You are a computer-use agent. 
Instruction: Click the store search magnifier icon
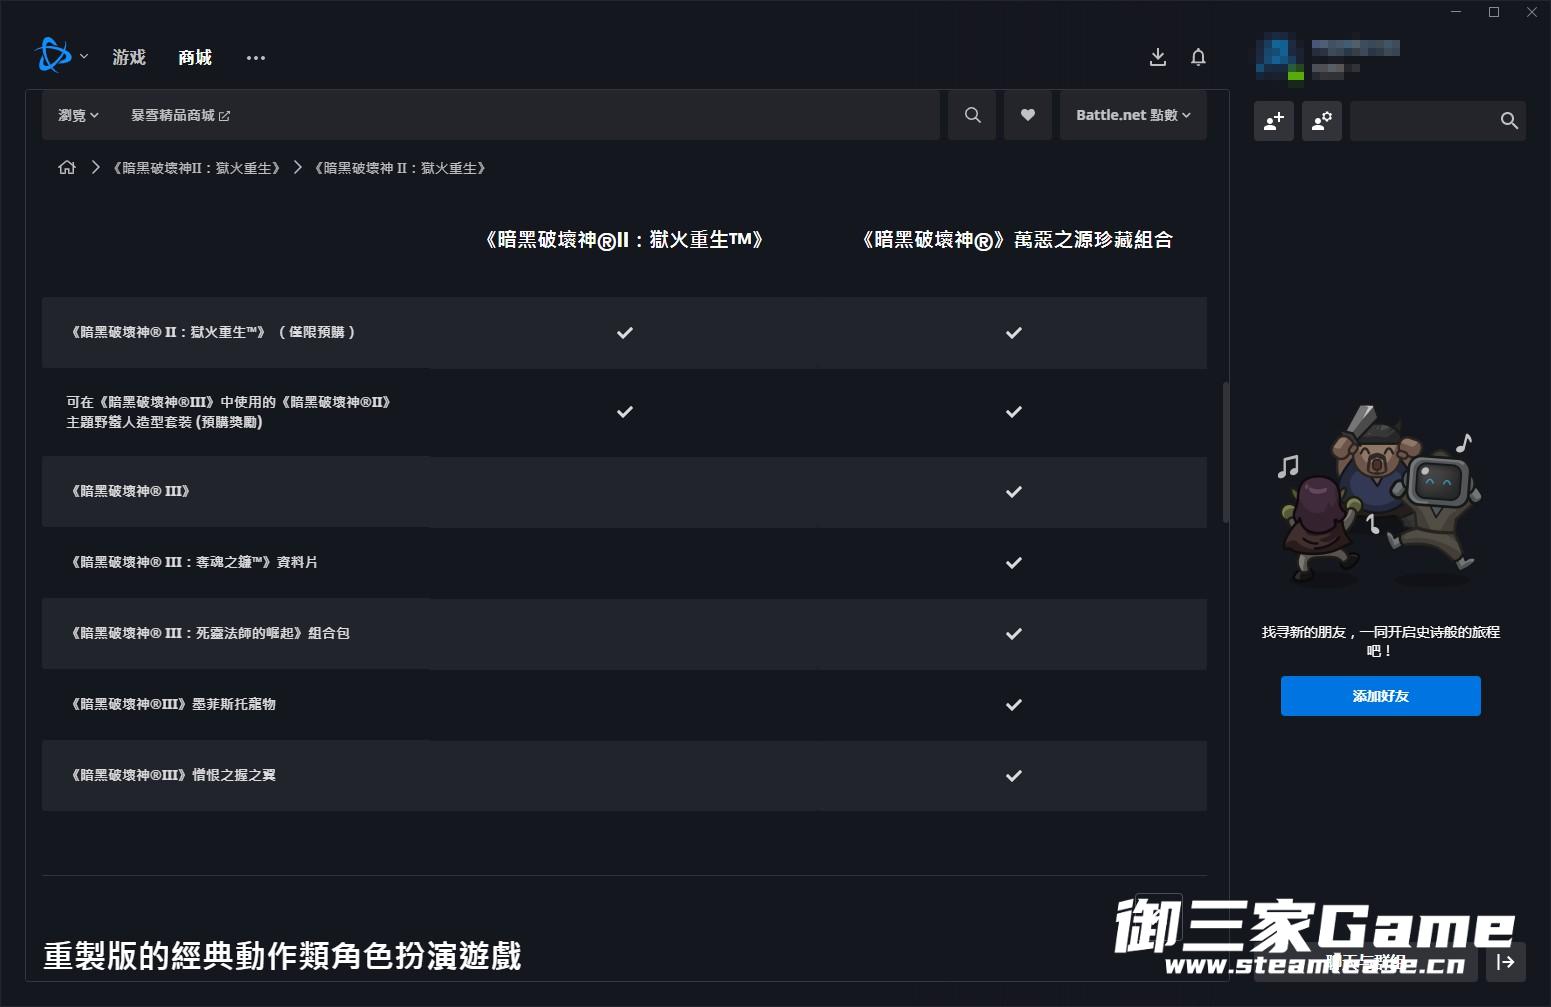pyautogui.click(x=972, y=115)
